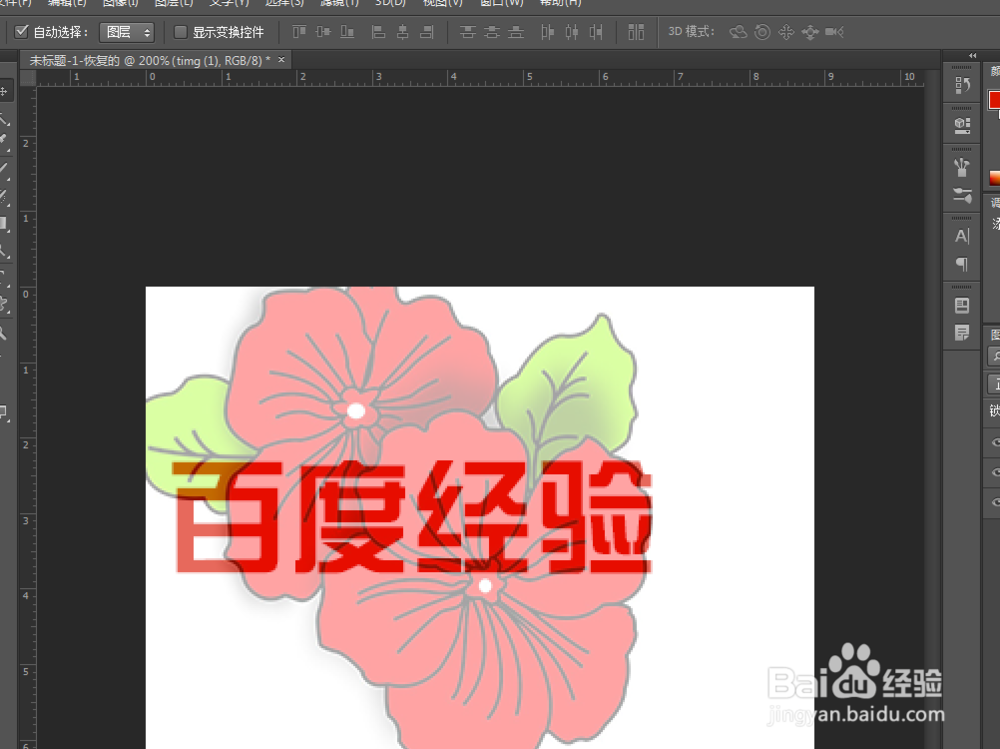Select the align horizontal centers icon
This screenshot has width=1000, height=749.
pyautogui.click(x=402, y=32)
